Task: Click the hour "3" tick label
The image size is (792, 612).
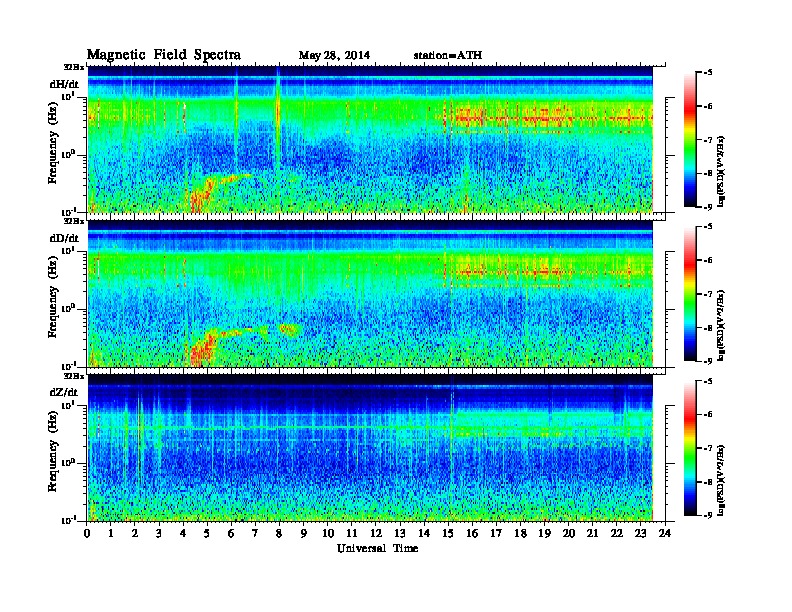Action: 159,534
